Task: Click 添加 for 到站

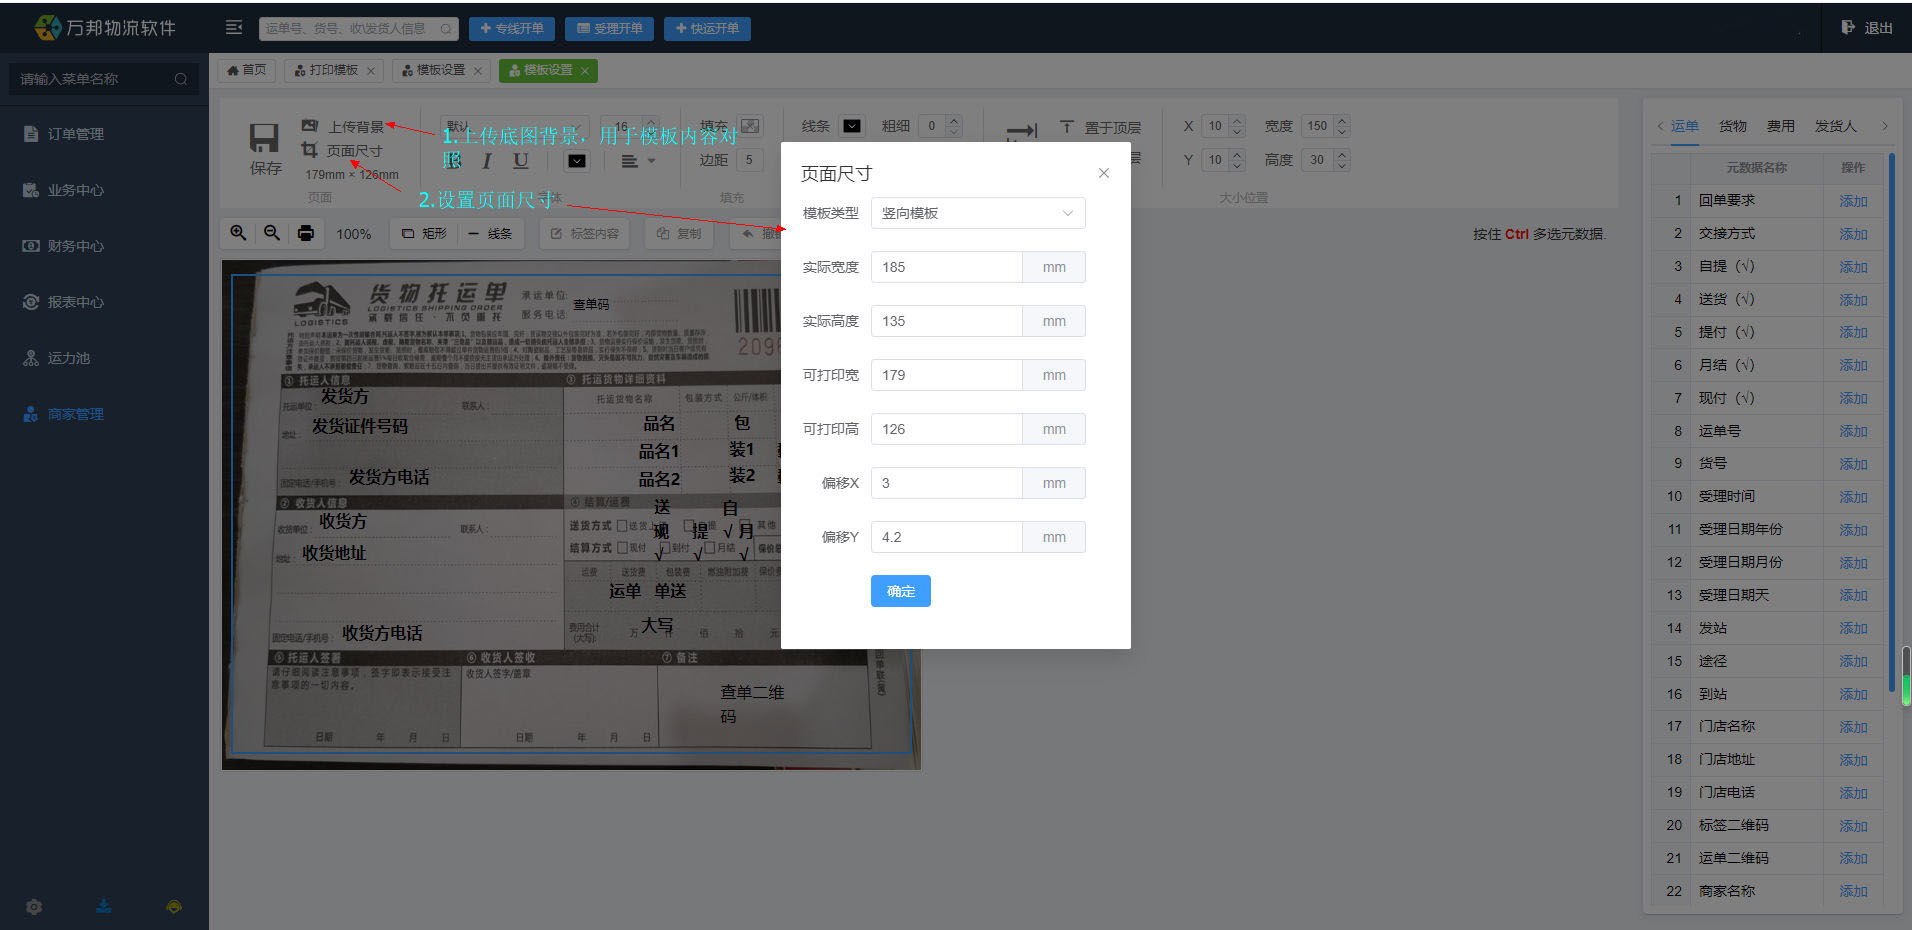Action: click(1853, 694)
